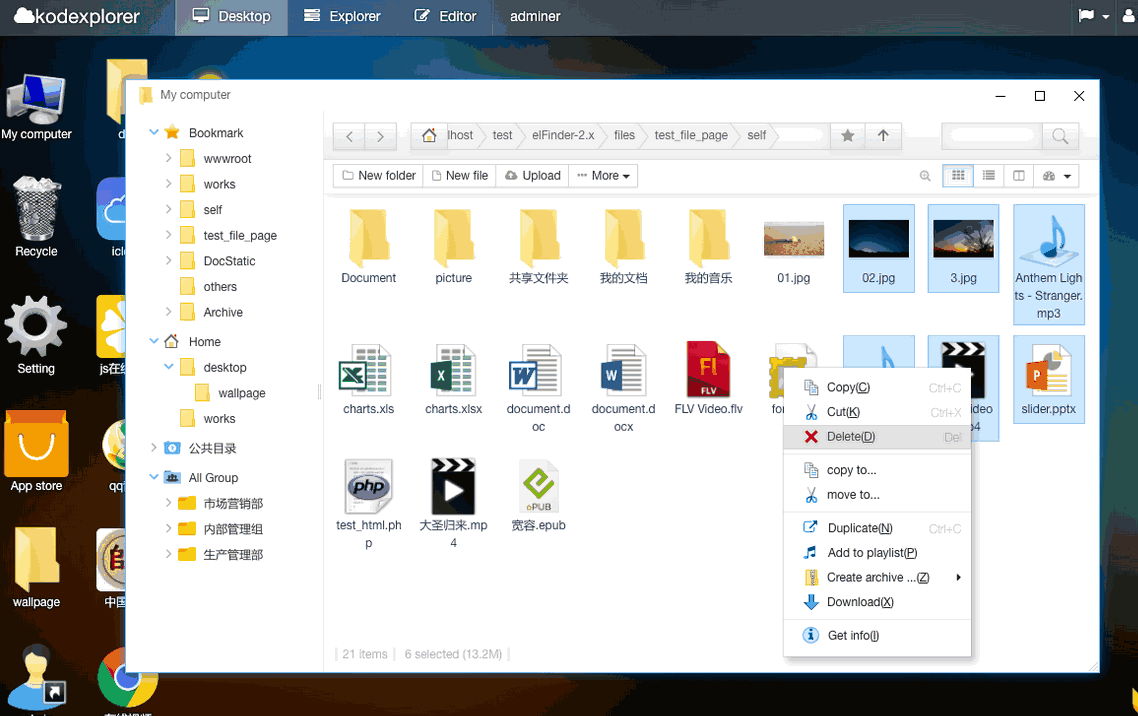Click the home icon in the path bar

[x=429, y=136]
